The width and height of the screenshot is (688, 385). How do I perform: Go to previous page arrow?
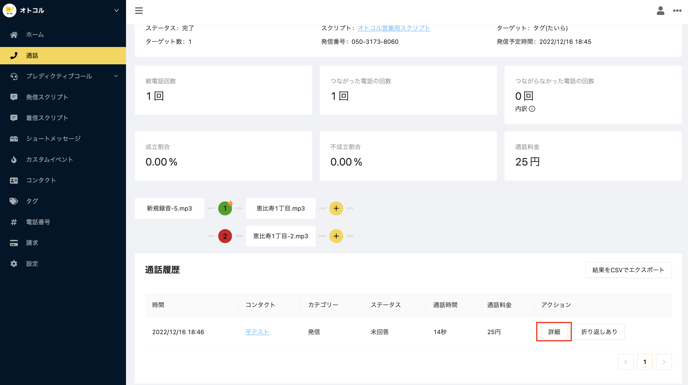626,362
